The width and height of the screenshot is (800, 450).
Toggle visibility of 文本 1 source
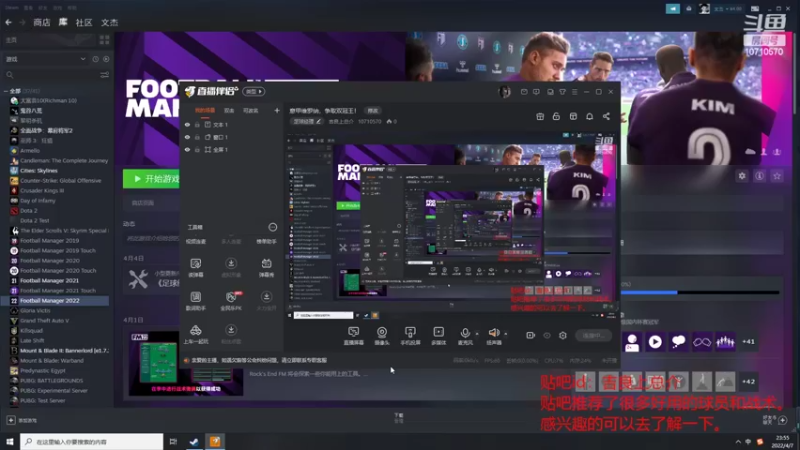click(187, 125)
